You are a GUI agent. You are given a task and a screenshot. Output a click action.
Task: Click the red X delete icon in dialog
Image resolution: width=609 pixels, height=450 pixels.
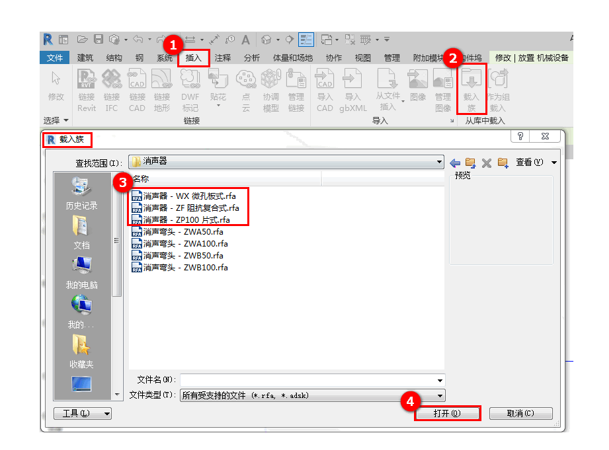point(487,162)
